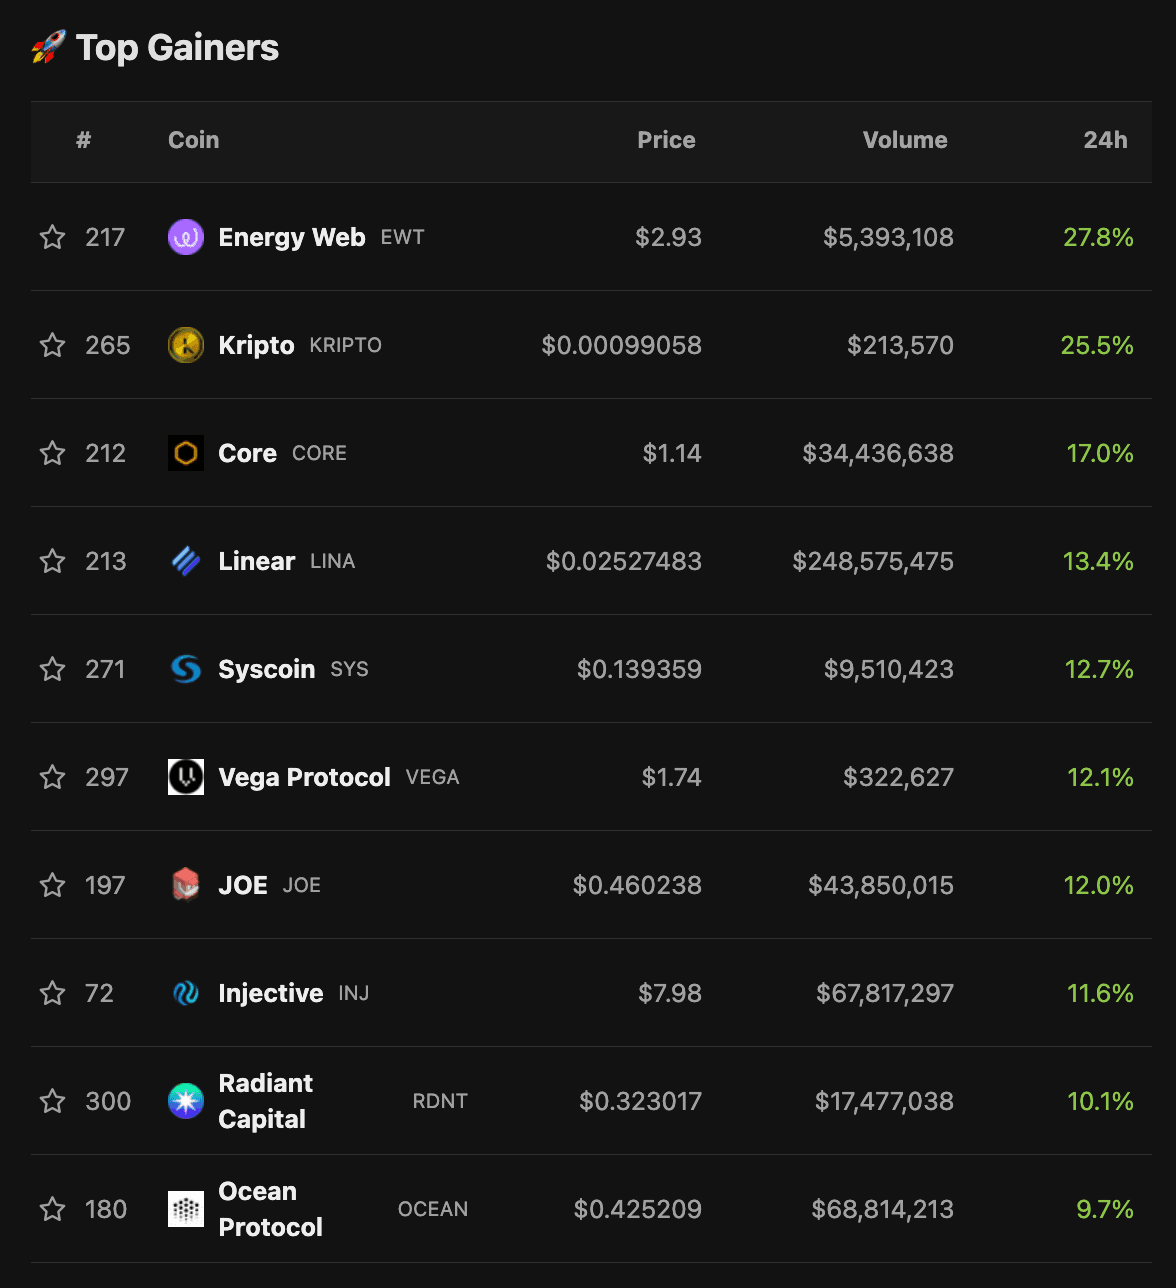
Task: Toggle the star next to Kripto
Action: tap(52, 345)
